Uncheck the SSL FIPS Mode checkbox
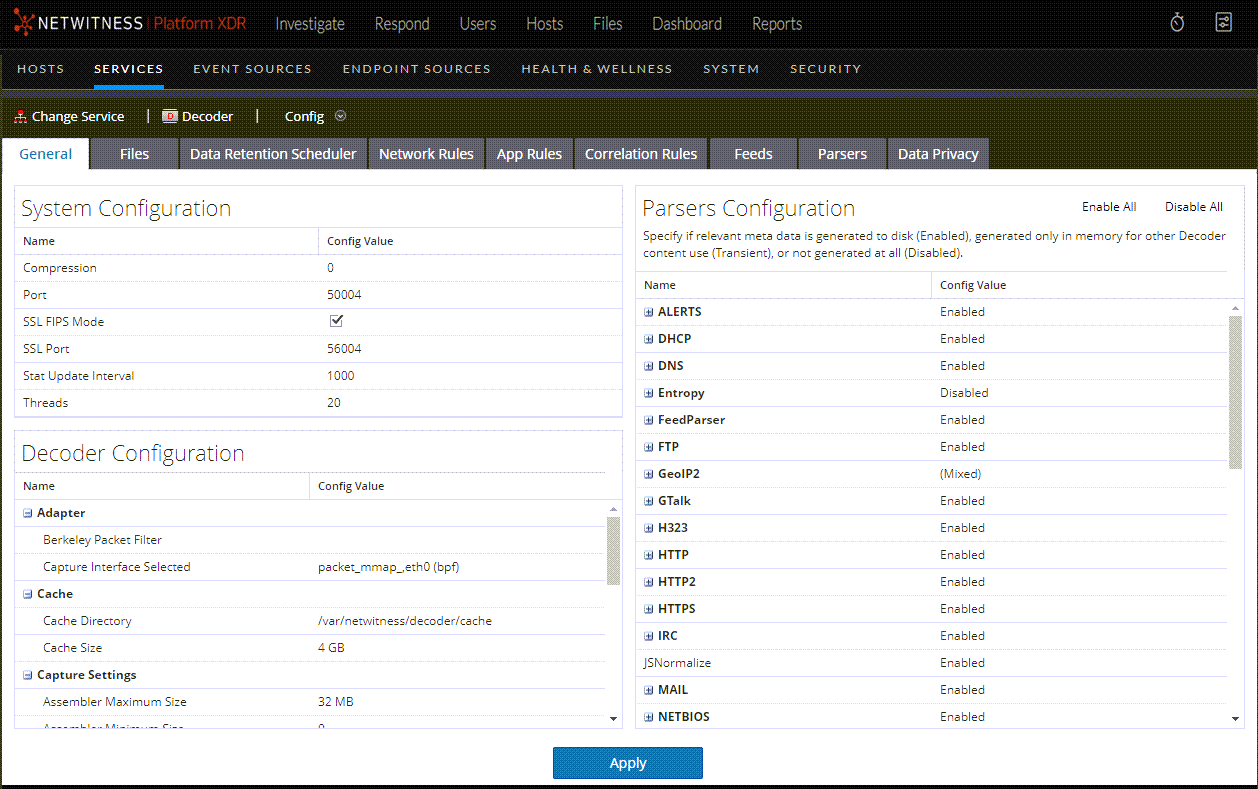Viewport: 1258px width, 789px height. tap(336, 321)
